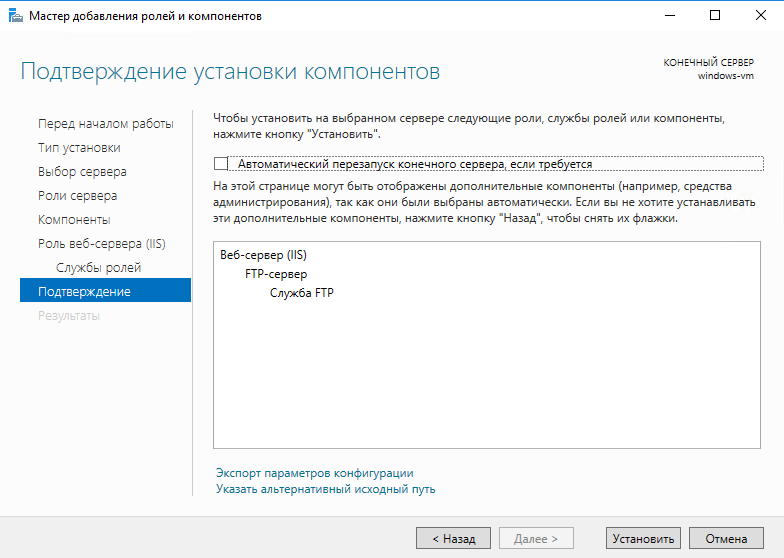Open 'Службы ролей' step
Viewport: 784px width, 558px height.
pyautogui.click(x=98, y=268)
